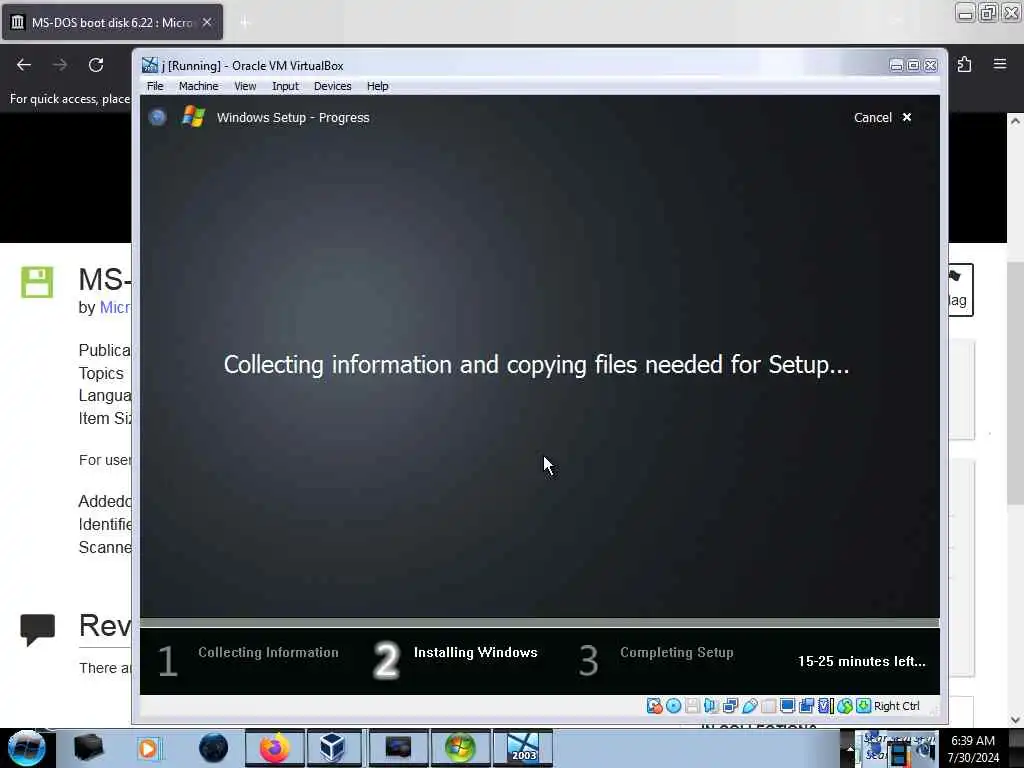Click the audio status icon in VirtualBox
Image resolution: width=1024 pixels, height=768 pixels.
(x=711, y=706)
